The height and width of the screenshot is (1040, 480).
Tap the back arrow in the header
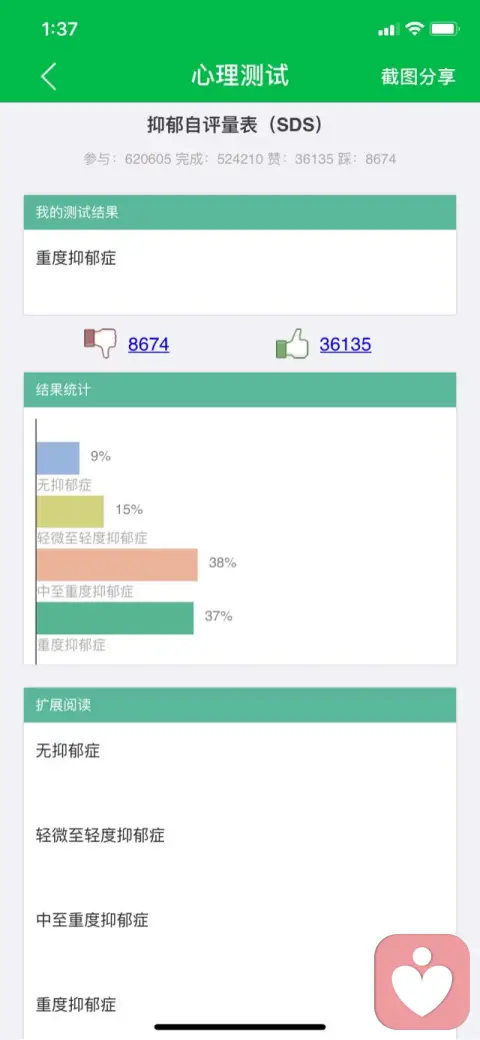point(49,76)
